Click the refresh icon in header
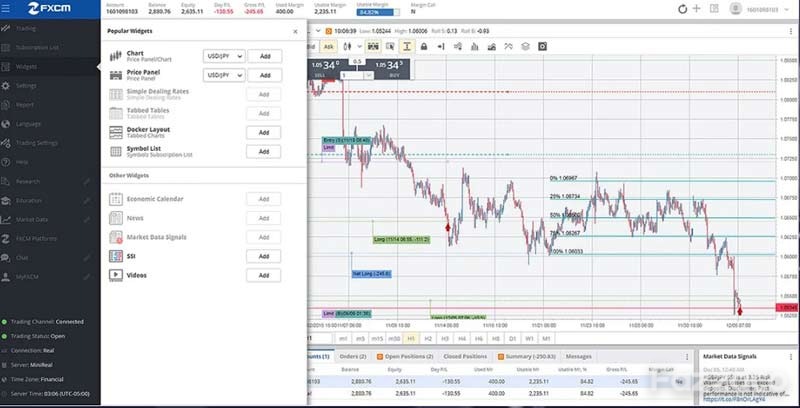Image resolution: width=800 pixels, height=408 pixels. 682,9
